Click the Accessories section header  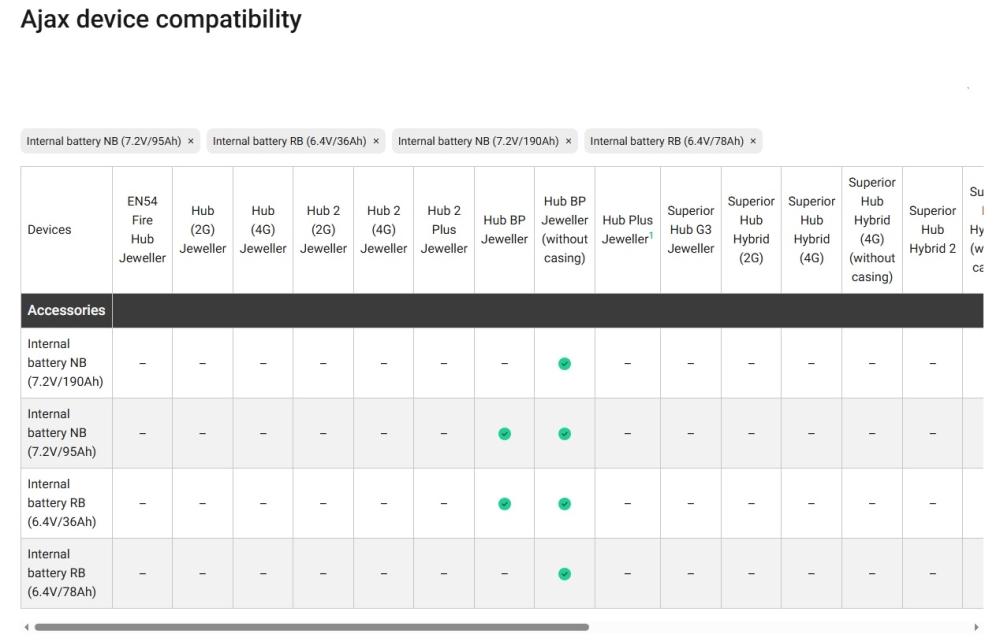(66, 311)
